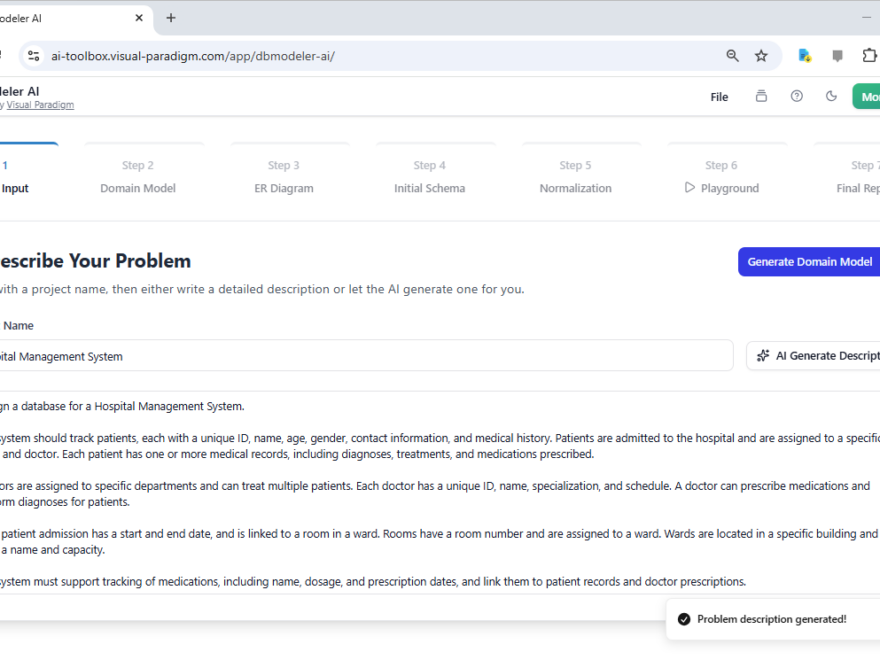Toggle dark mode with the moon icon

(831, 96)
